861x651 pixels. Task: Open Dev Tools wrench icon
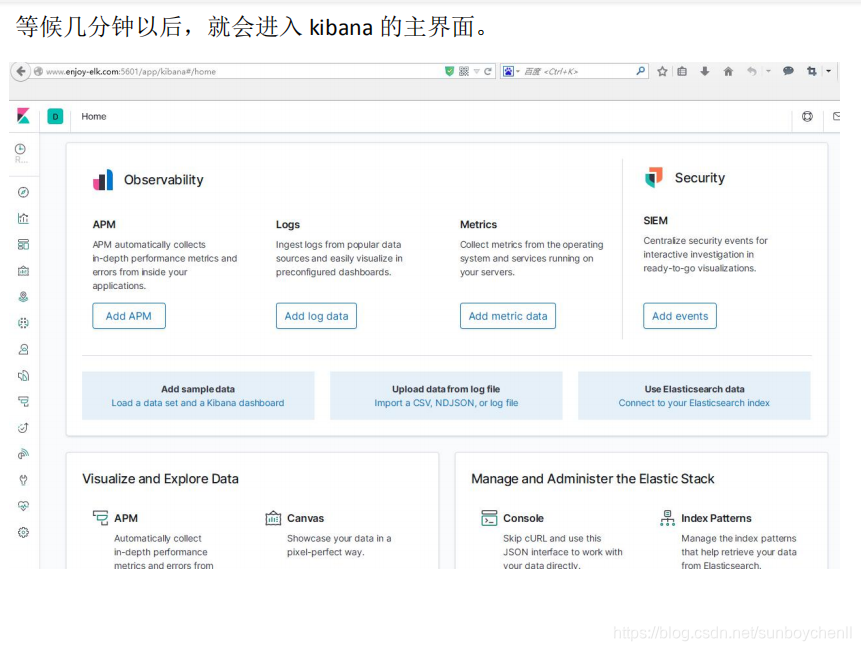point(23,480)
